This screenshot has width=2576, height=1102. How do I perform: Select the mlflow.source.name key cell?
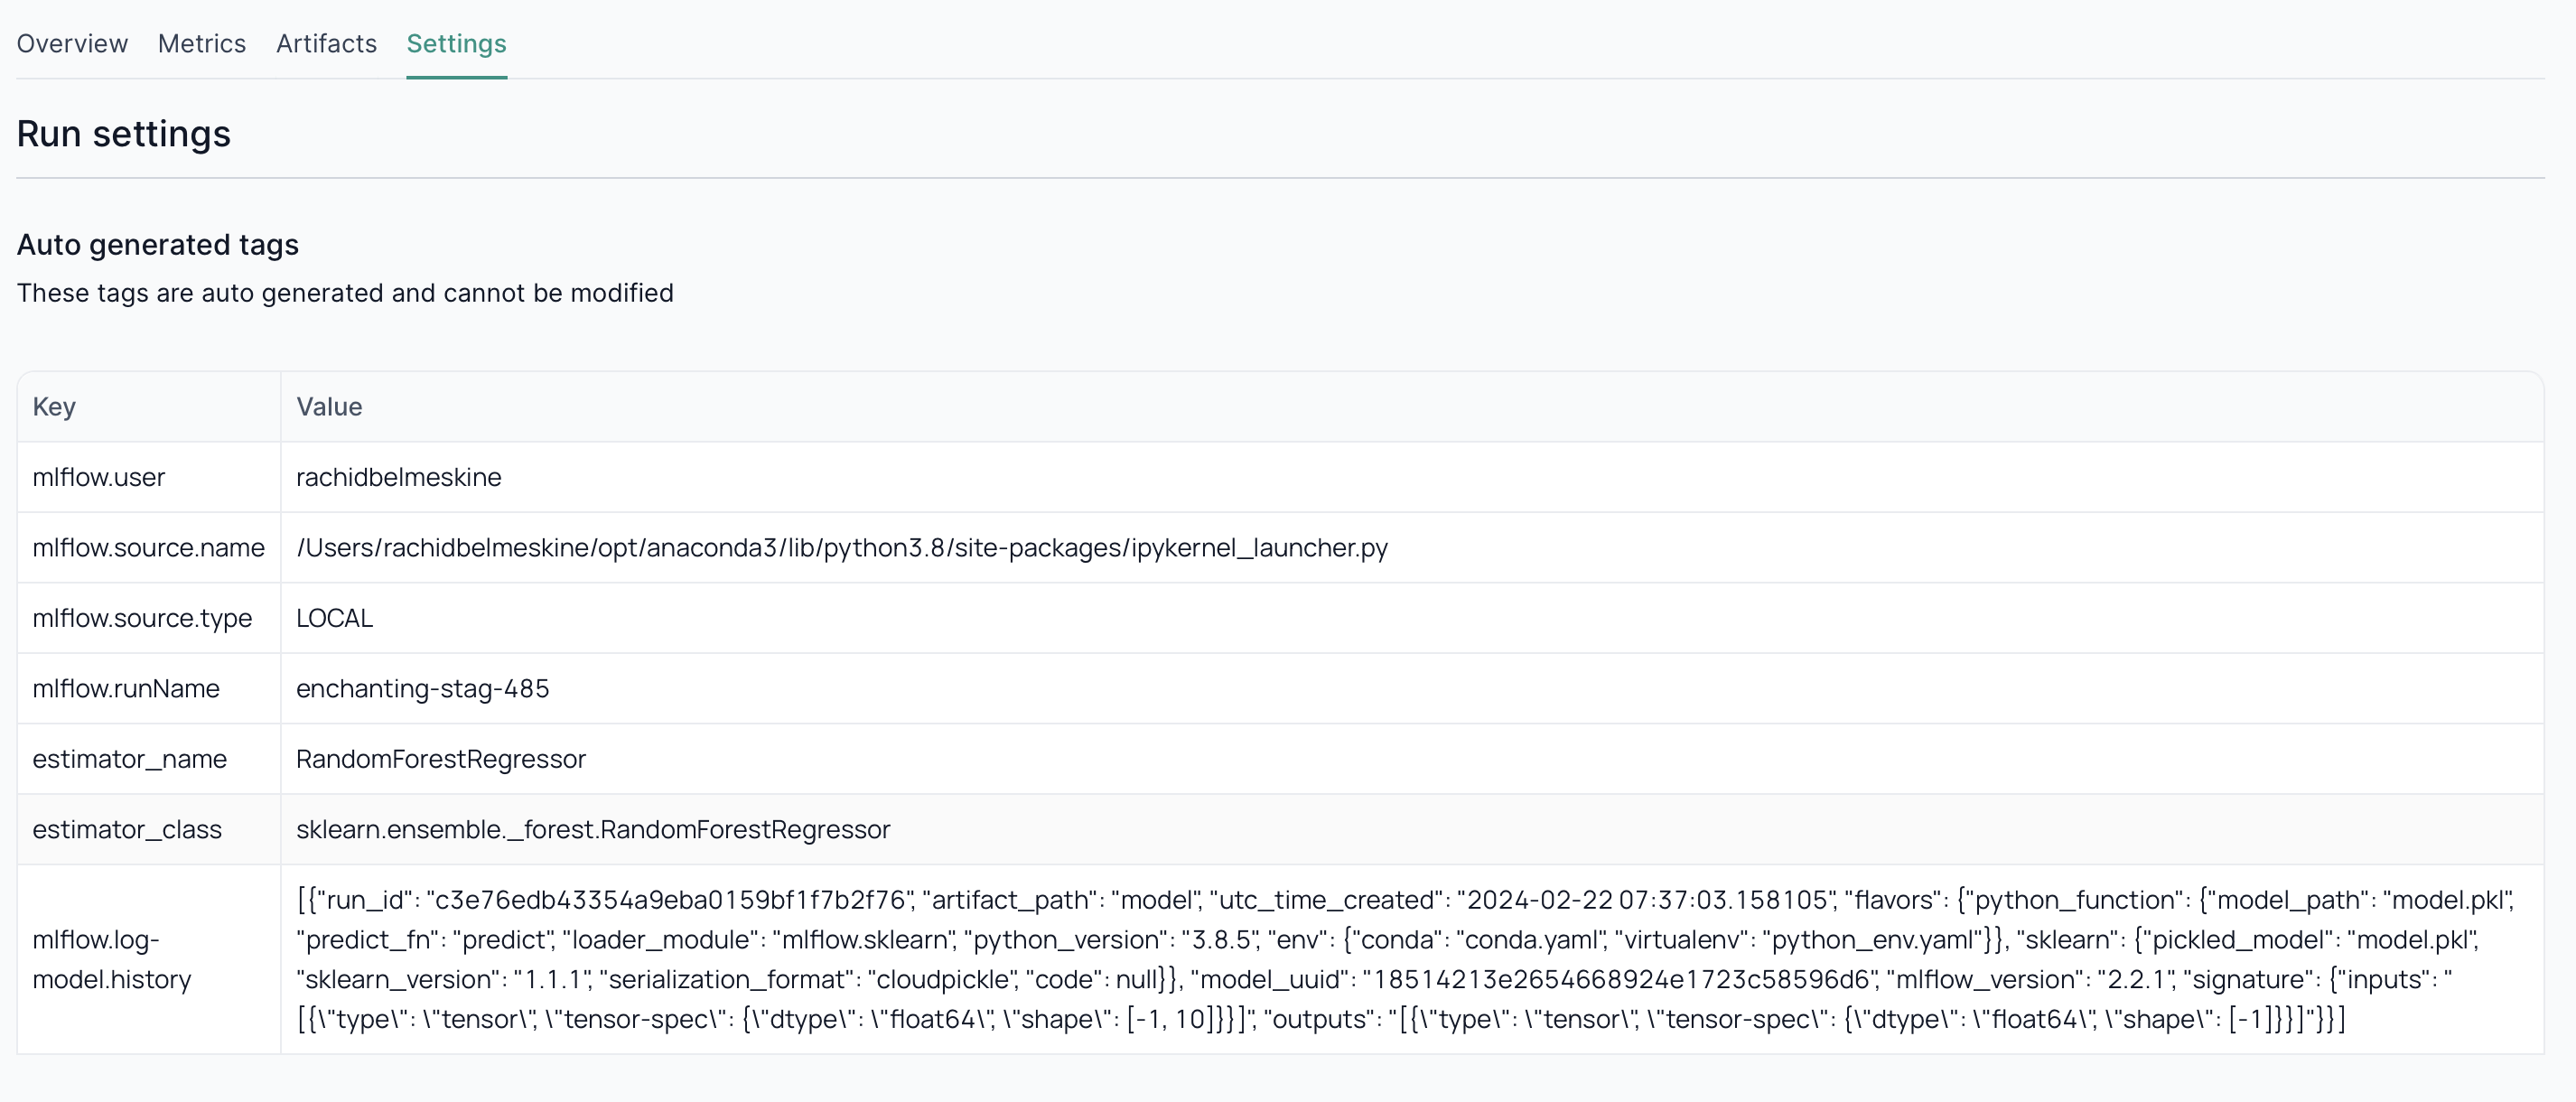148,548
